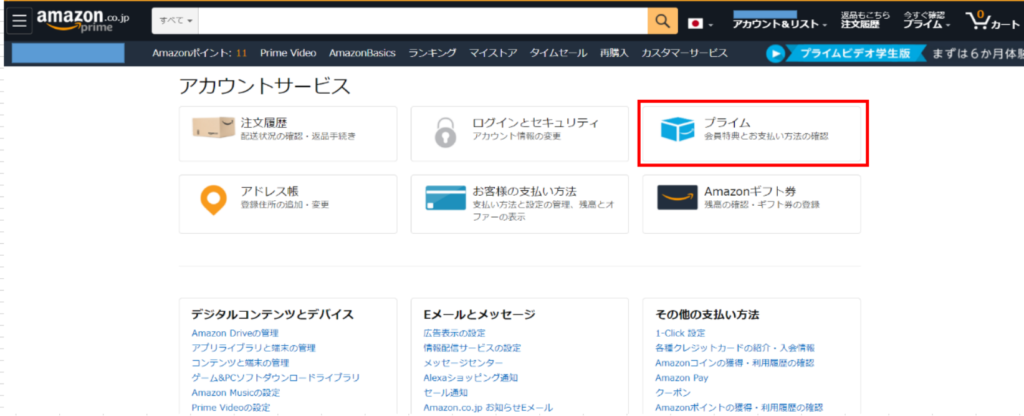The height and width of the screenshot is (416, 1024).
Task: Click 会員特典とお支払い方法の確認 subtitle text
Action: click(x=766, y=136)
